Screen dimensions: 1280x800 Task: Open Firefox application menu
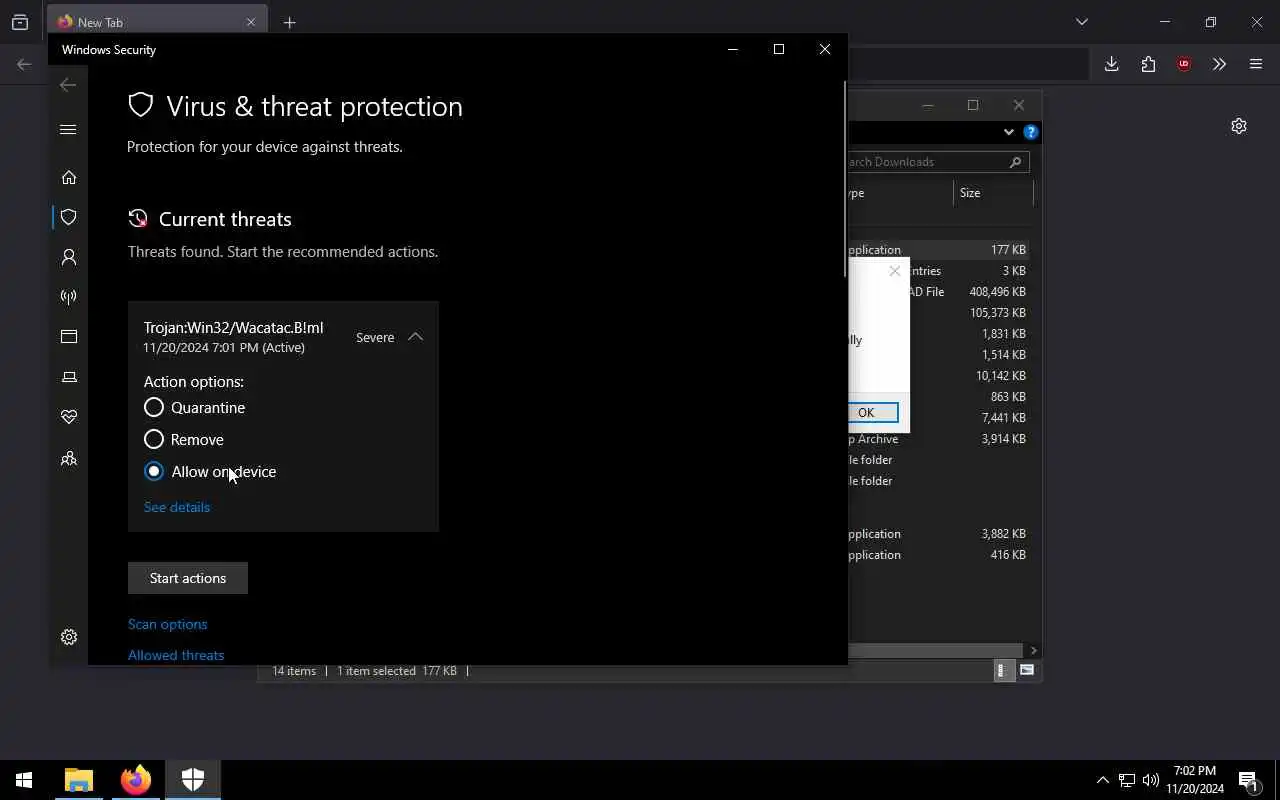[x=1256, y=64]
